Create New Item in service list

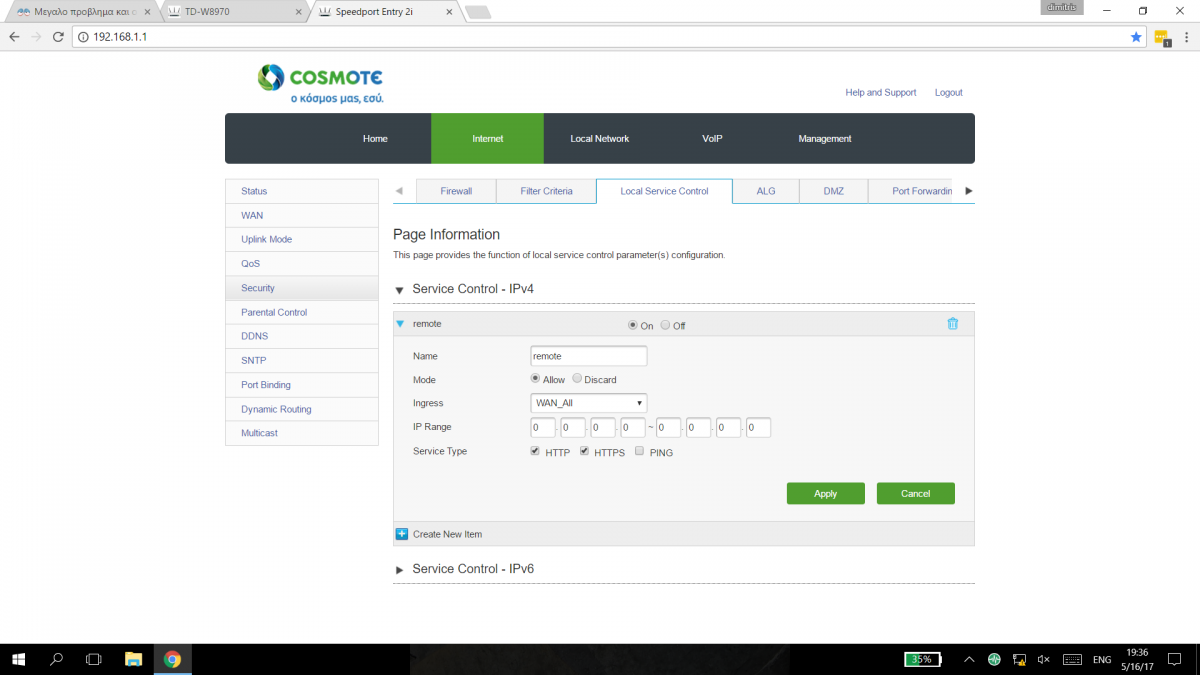(447, 534)
